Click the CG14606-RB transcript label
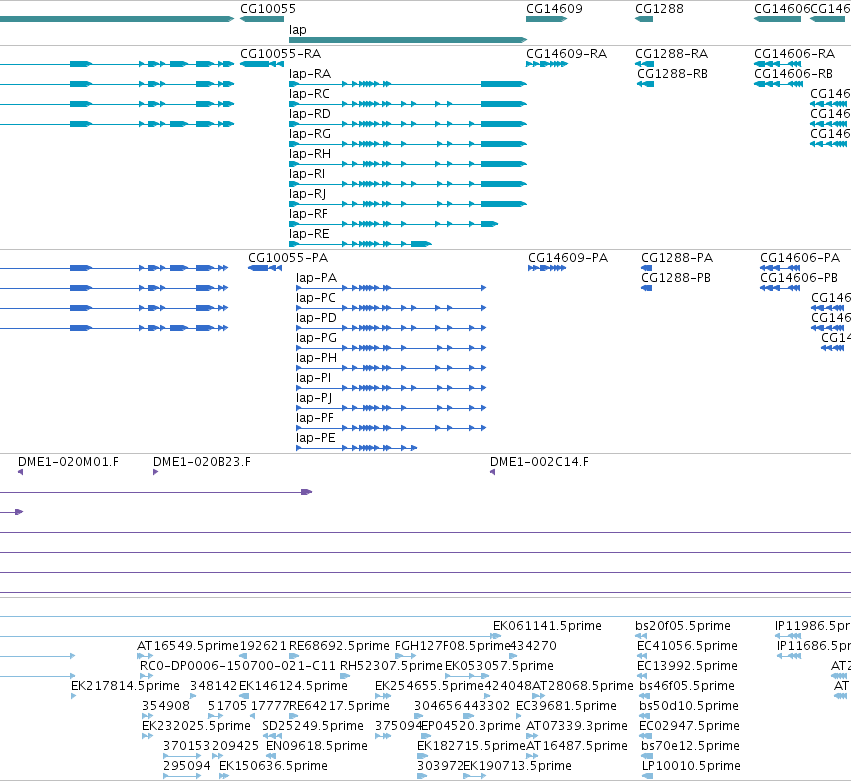Image resolution: width=851 pixels, height=781 pixels. [x=793, y=74]
